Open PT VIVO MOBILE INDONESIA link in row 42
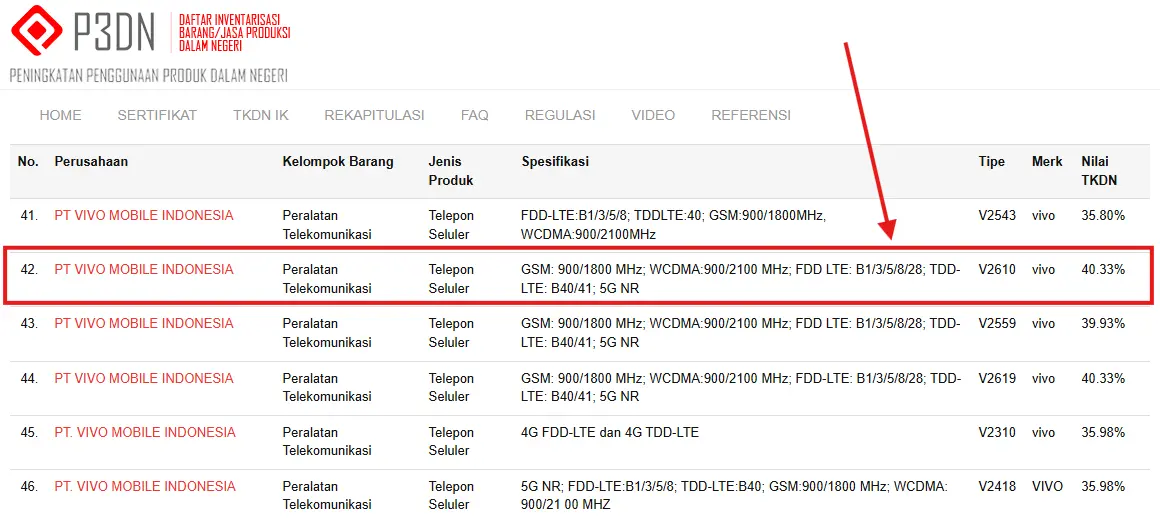Screen dimensions: 1160x522 click(144, 270)
